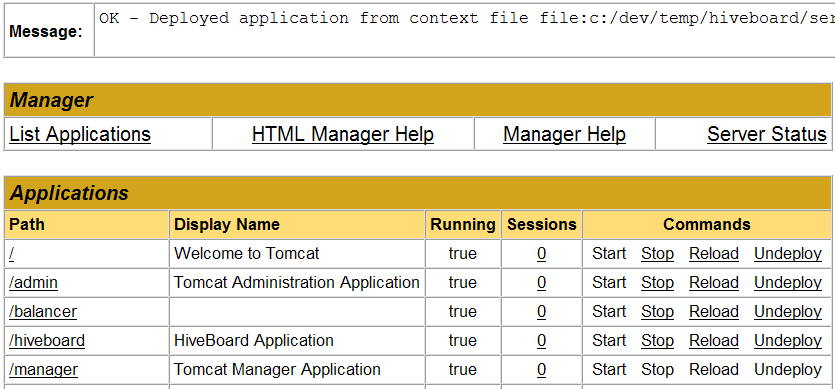Image resolution: width=835 pixels, height=389 pixels.
Task: View sessions count for /manager row
Action: pos(542,369)
